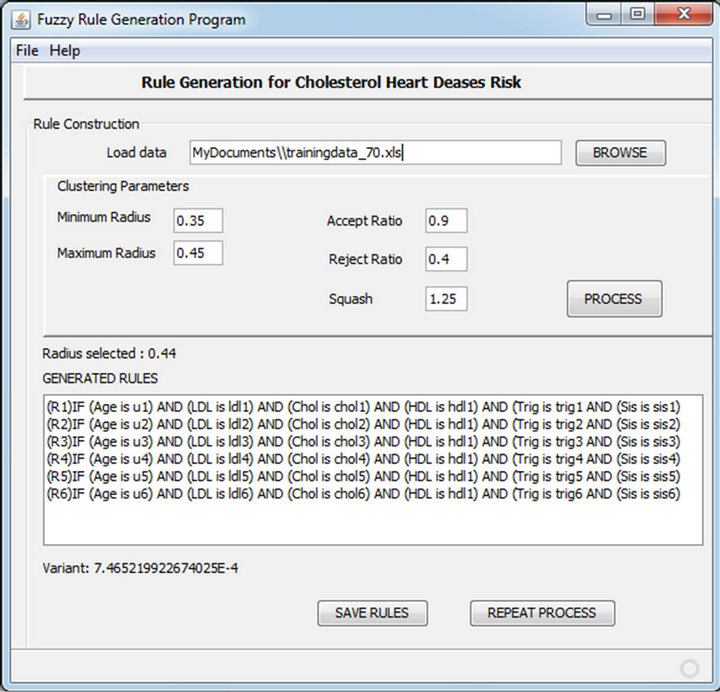720x692 pixels.
Task: Click the Accept Ratio field showing 0.9
Action: click(446, 220)
